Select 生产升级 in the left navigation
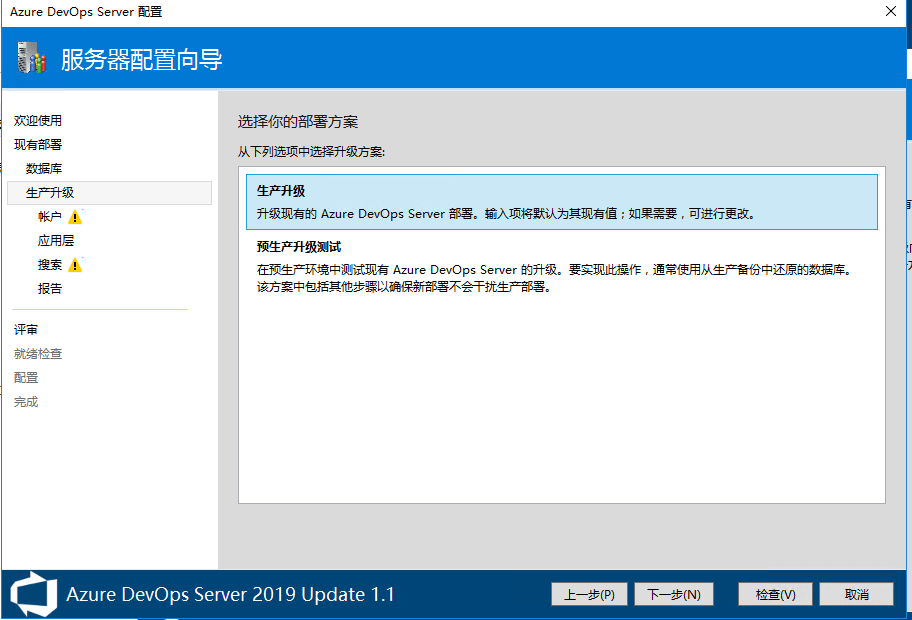The image size is (912, 620). point(50,193)
